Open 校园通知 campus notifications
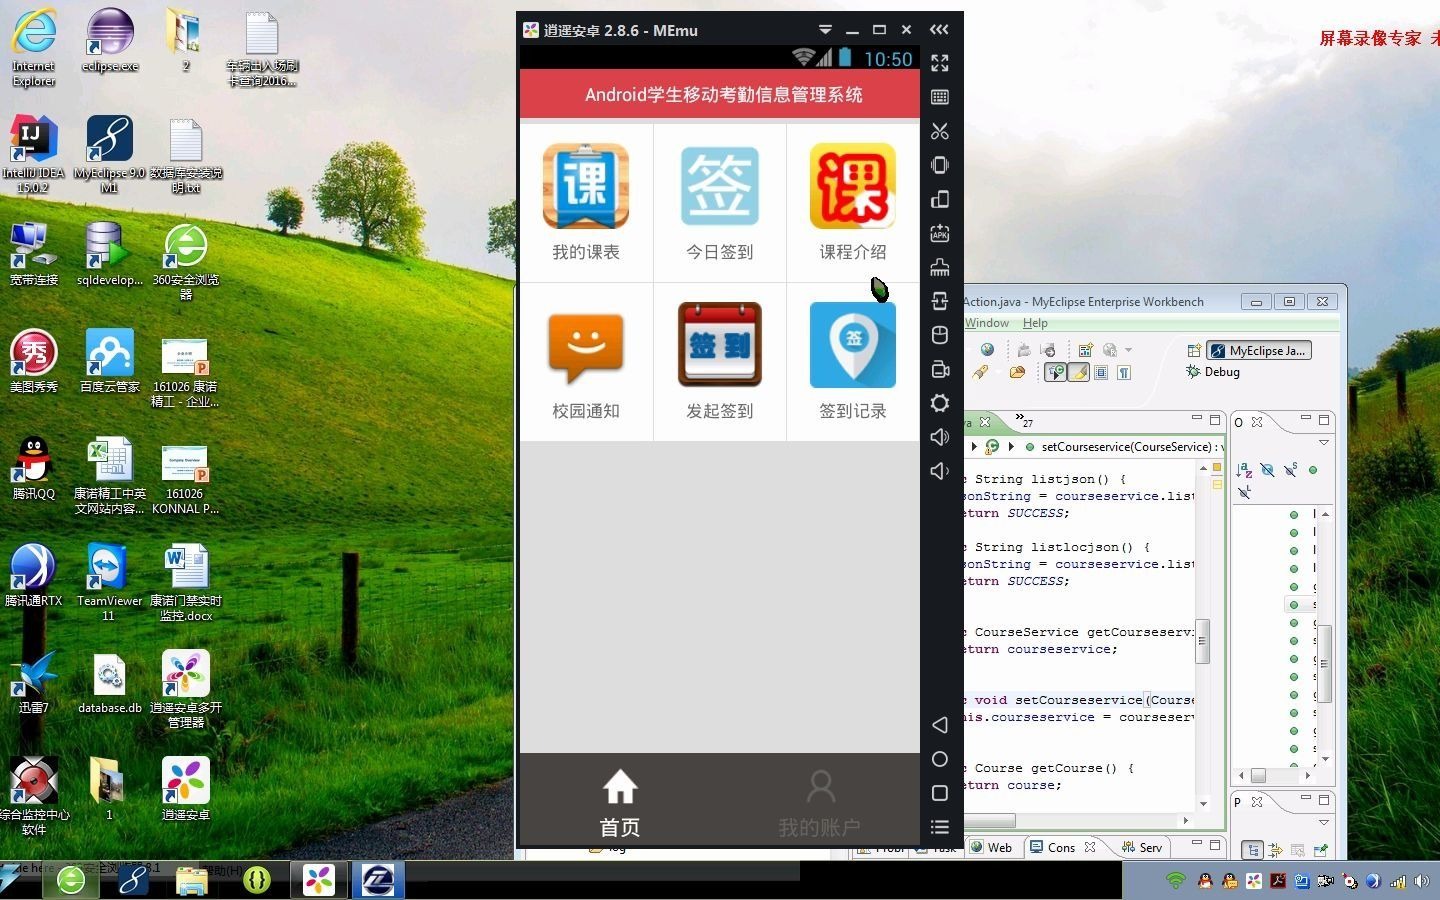This screenshot has height=900, width=1440. pyautogui.click(x=586, y=361)
